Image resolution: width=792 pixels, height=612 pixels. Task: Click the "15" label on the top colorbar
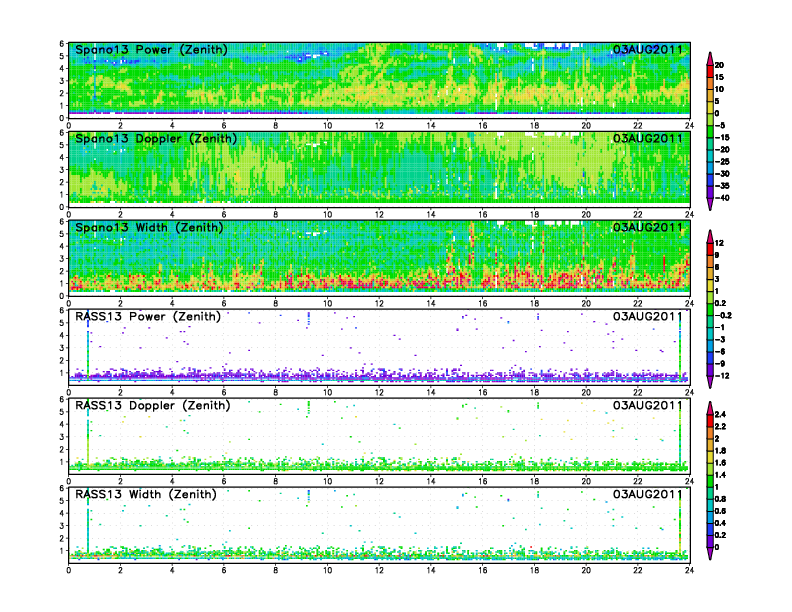[719, 77]
